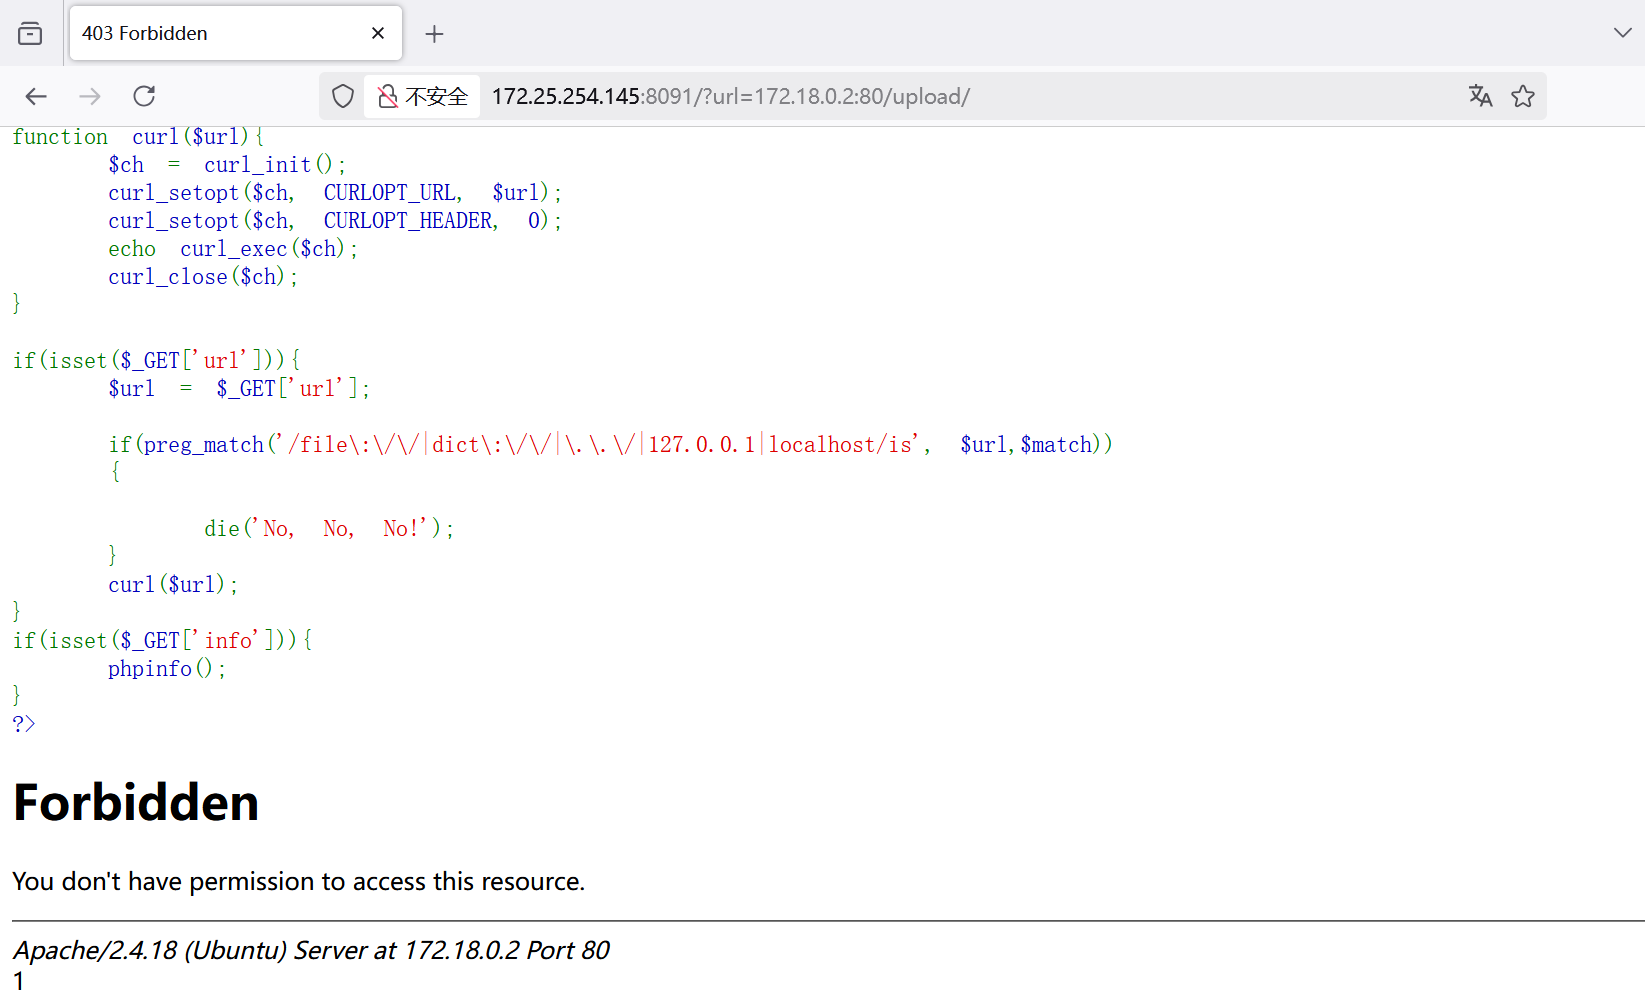Image resolution: width=1645 pixels, height=1003 pixels.
Task: Click the echo curl_exec code line
Action: pyautogui.click(x=233, y=248)
